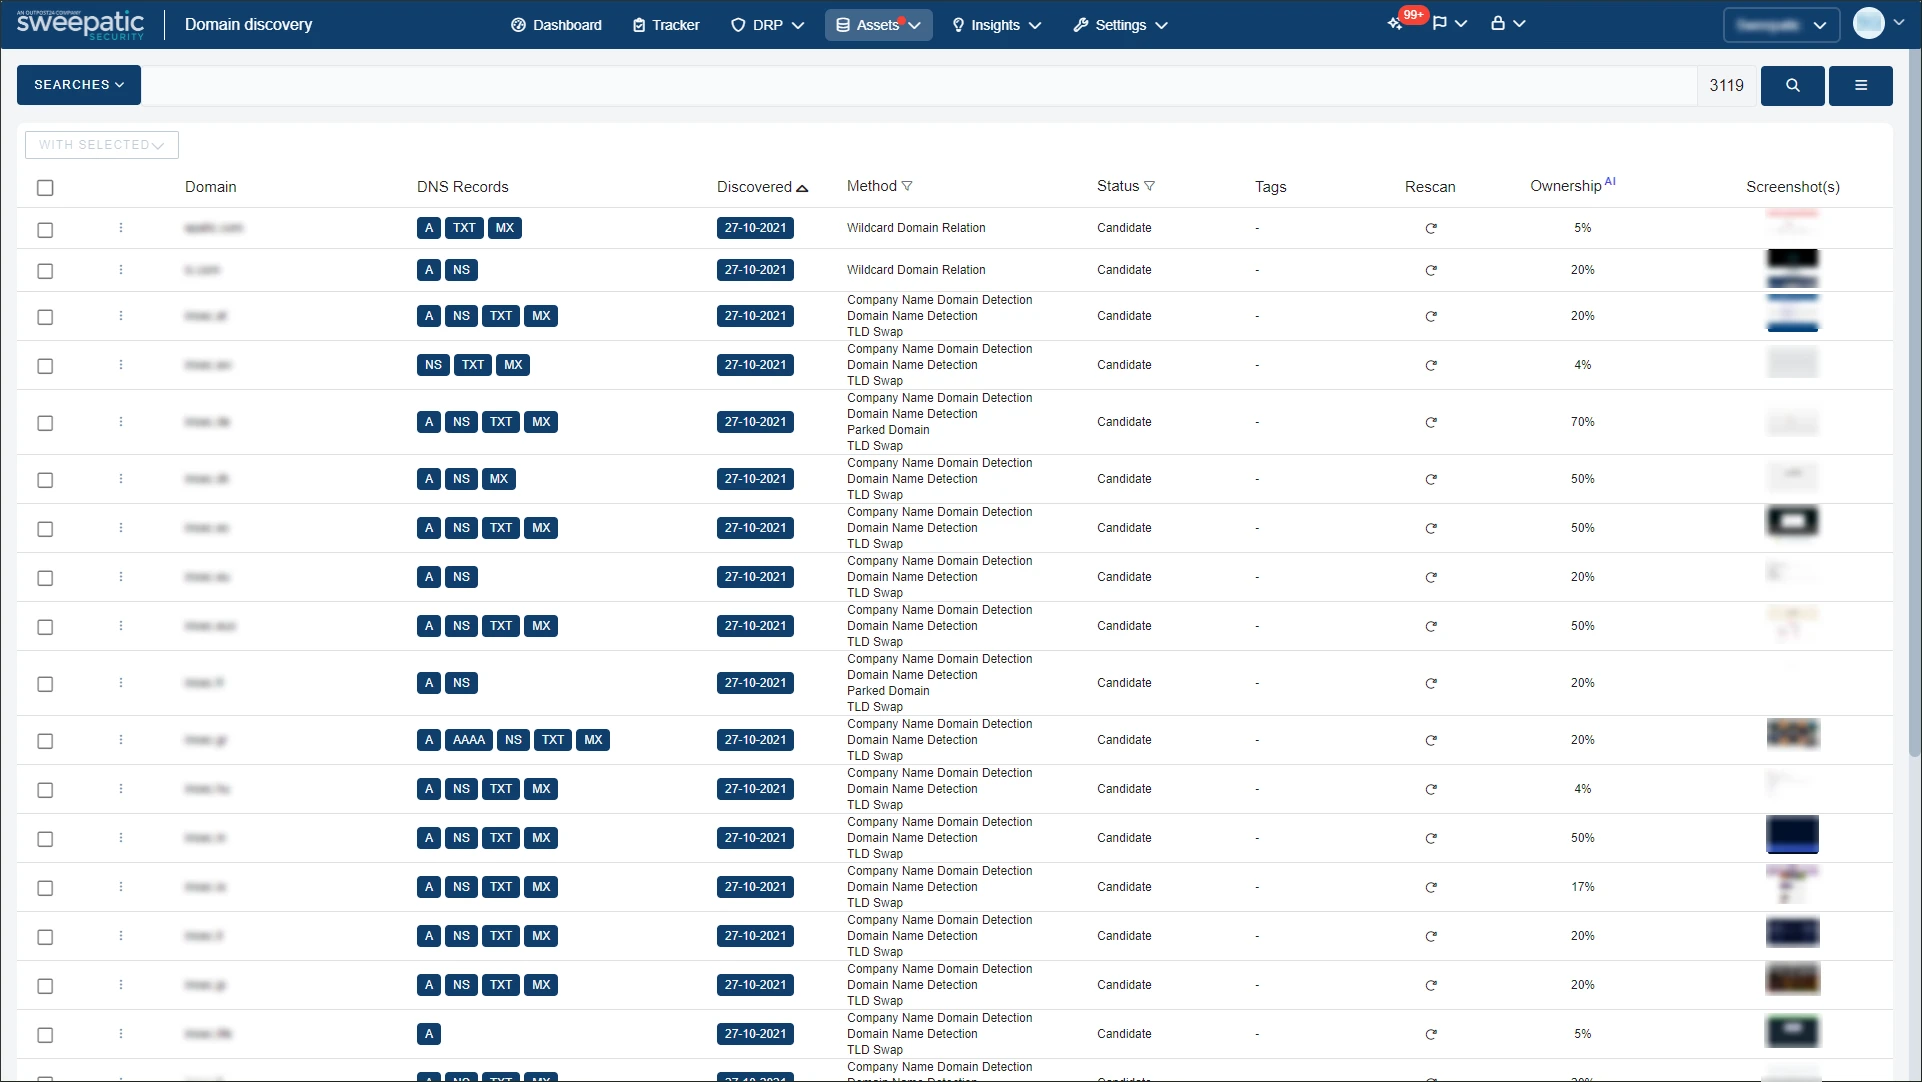Expand the WITH SELECTED dropdown
Image resolution: width=1922 pixels, height=1082 pixels.
pos(101,144)
